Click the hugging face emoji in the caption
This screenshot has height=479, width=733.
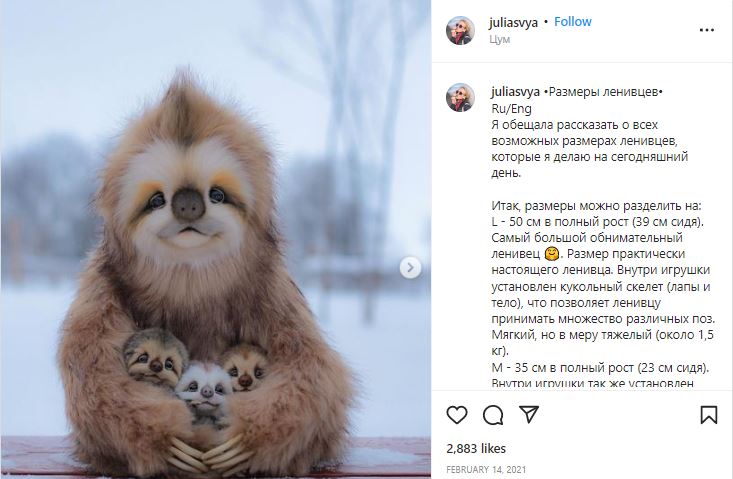pos(552,254)
